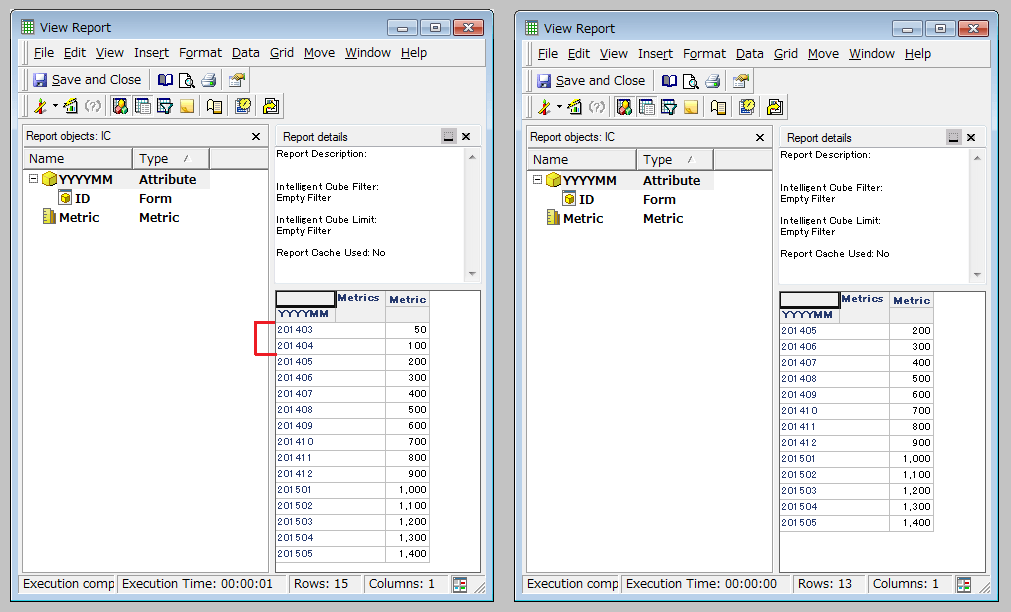Toggle Report Objects pane button in left window
The image size is (1011, 612).
pyautogui.click(x=120, y=106)
